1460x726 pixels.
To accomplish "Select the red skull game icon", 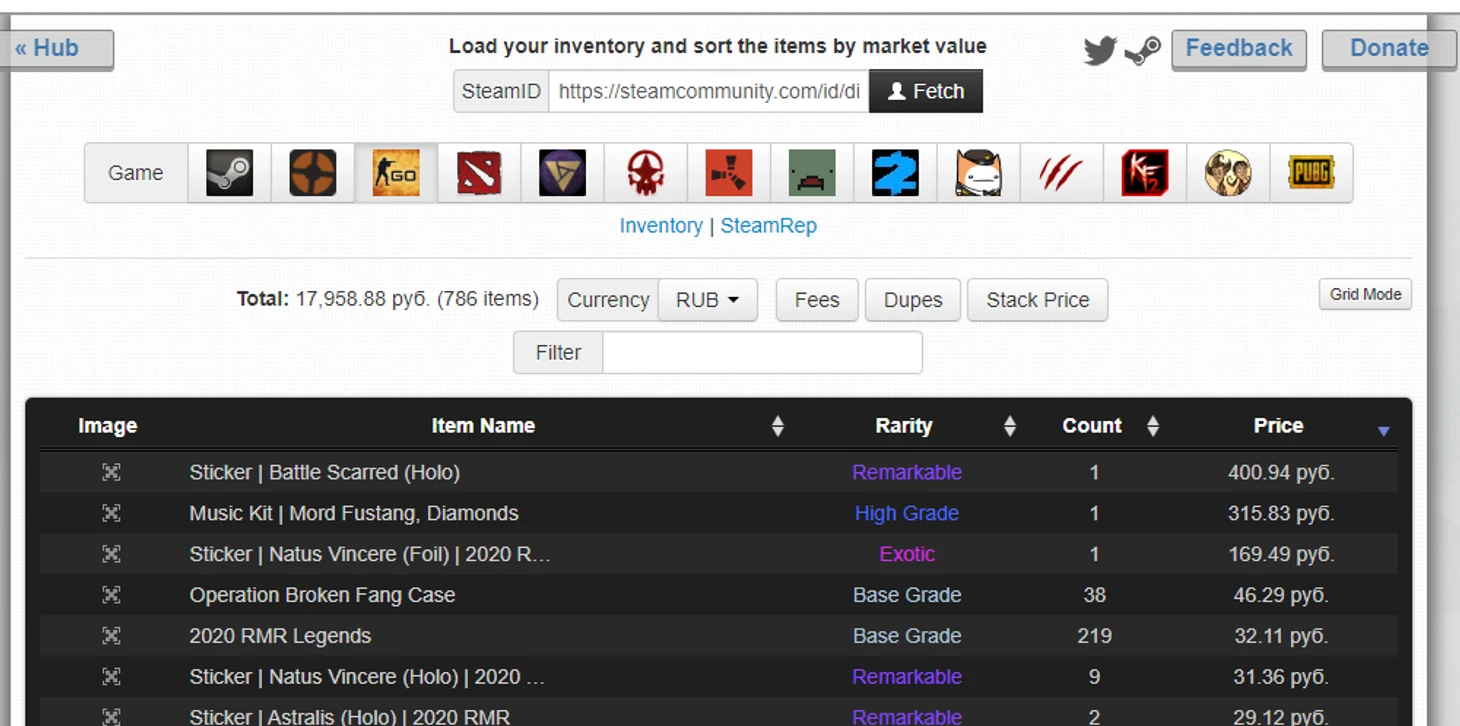I will 646,173.
